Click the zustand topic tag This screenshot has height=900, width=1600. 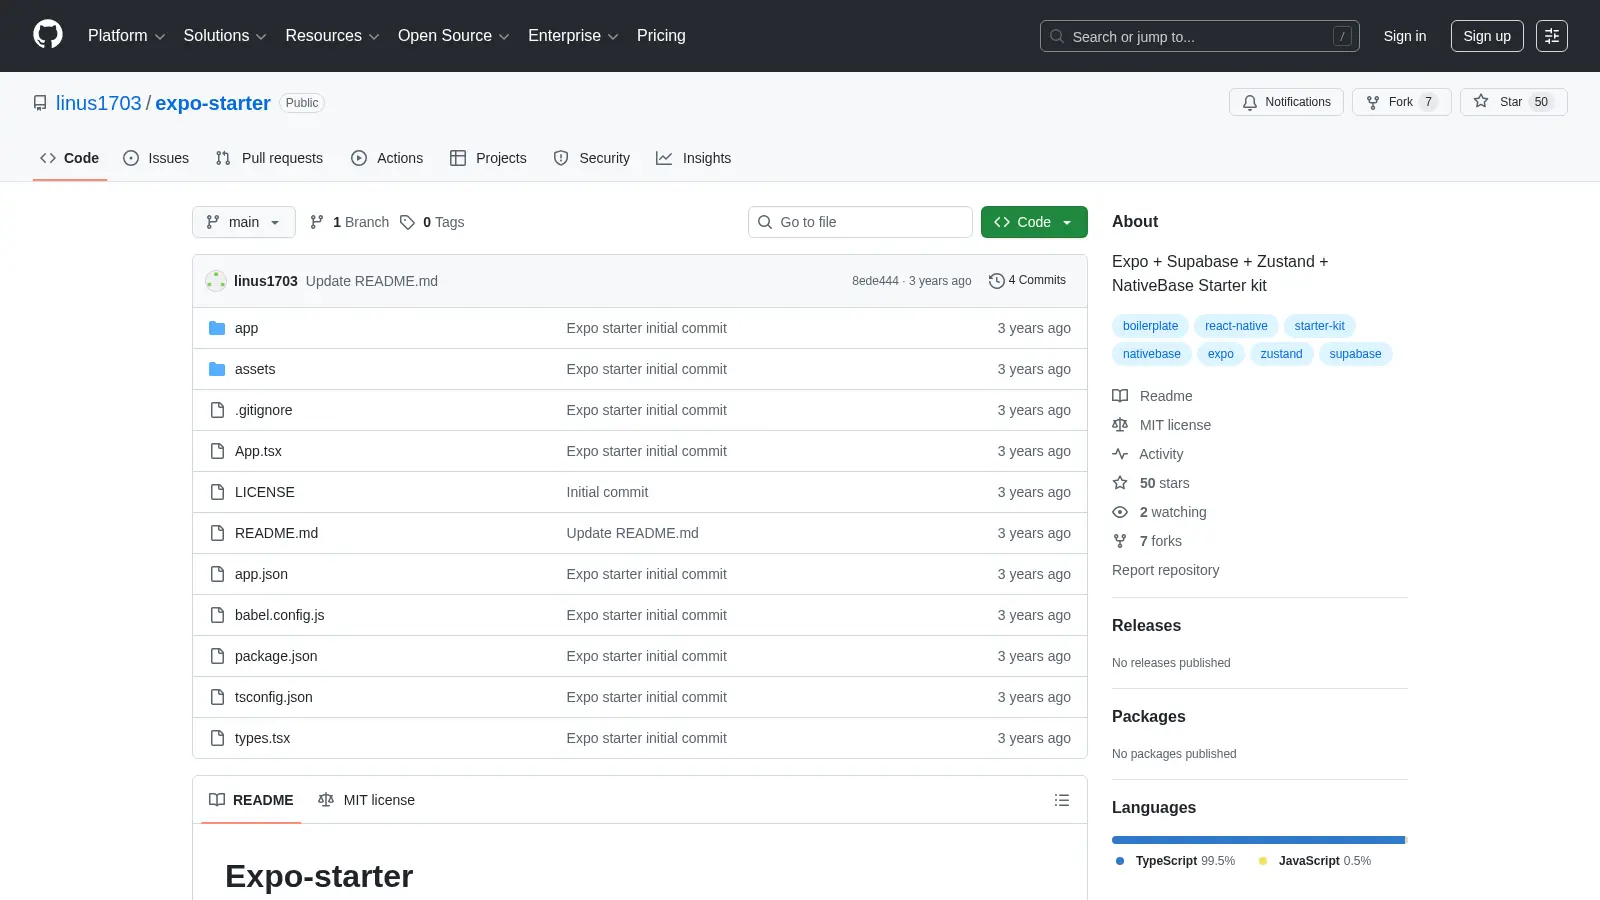[x=1281, y=354]
